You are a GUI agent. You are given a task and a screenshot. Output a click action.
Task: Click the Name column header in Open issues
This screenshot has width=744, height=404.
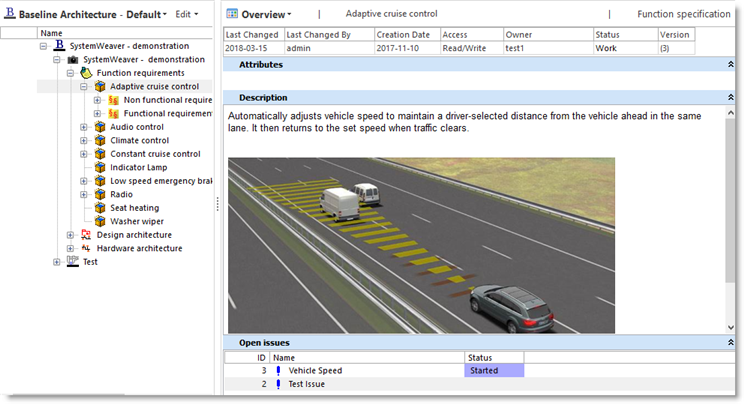tap(367, 357)
